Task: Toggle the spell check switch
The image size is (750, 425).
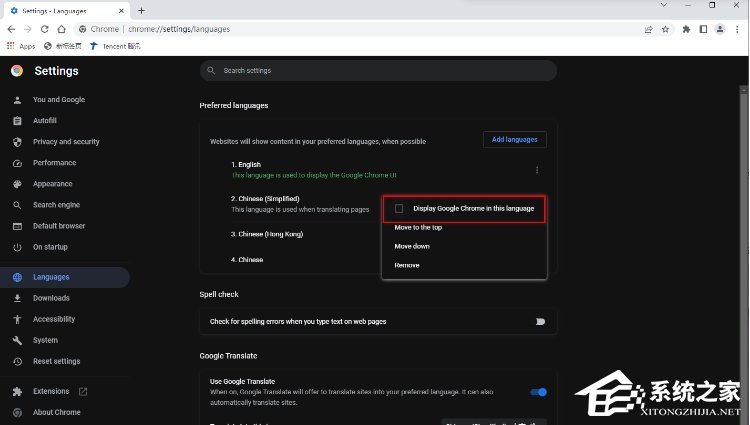Action: pos(539,321)
